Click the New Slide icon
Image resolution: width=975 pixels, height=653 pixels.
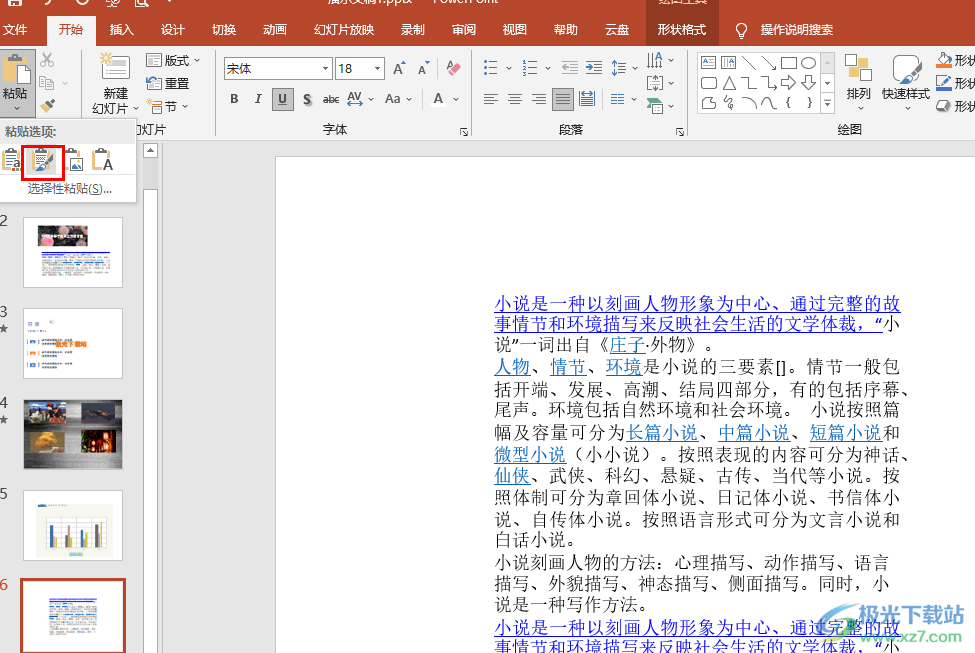point(114,68)
